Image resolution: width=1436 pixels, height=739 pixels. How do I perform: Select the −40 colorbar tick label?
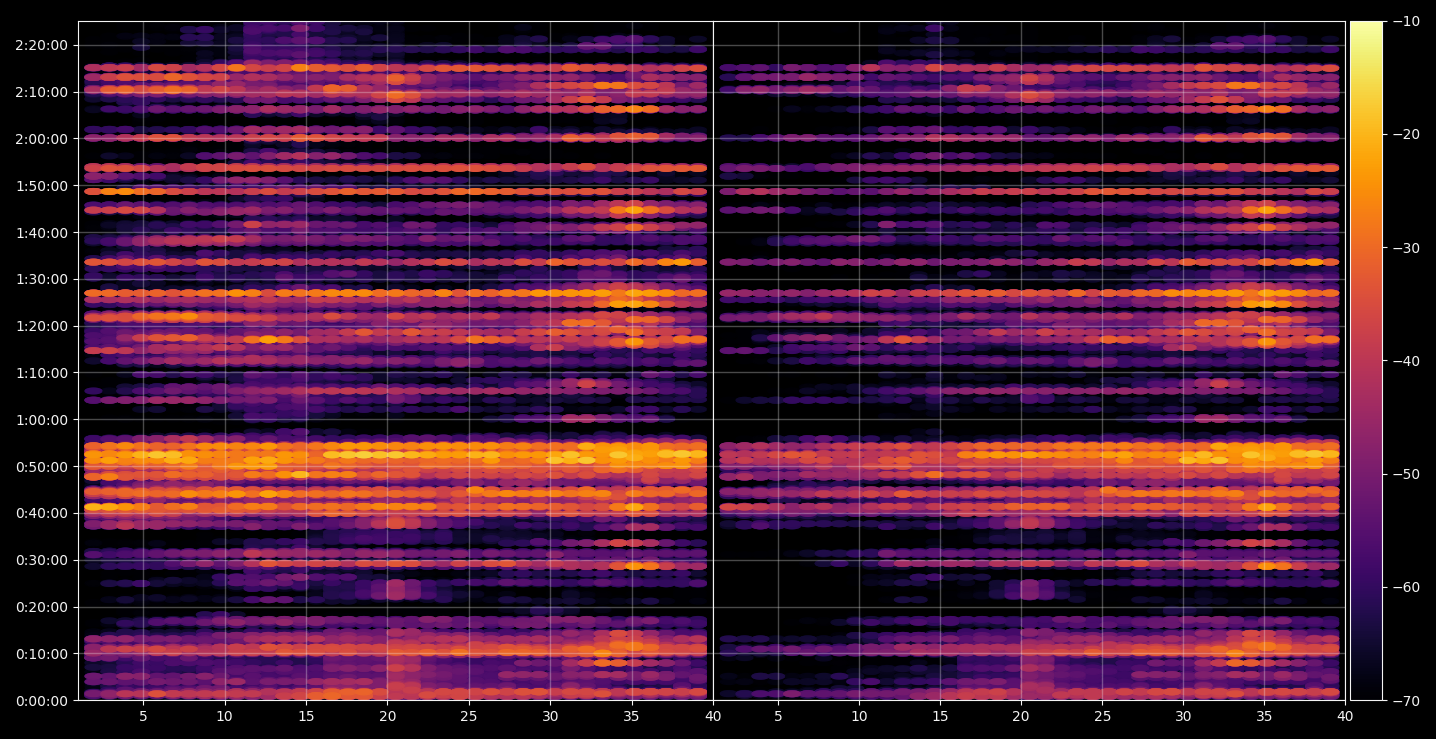(x=1406, y=361)
